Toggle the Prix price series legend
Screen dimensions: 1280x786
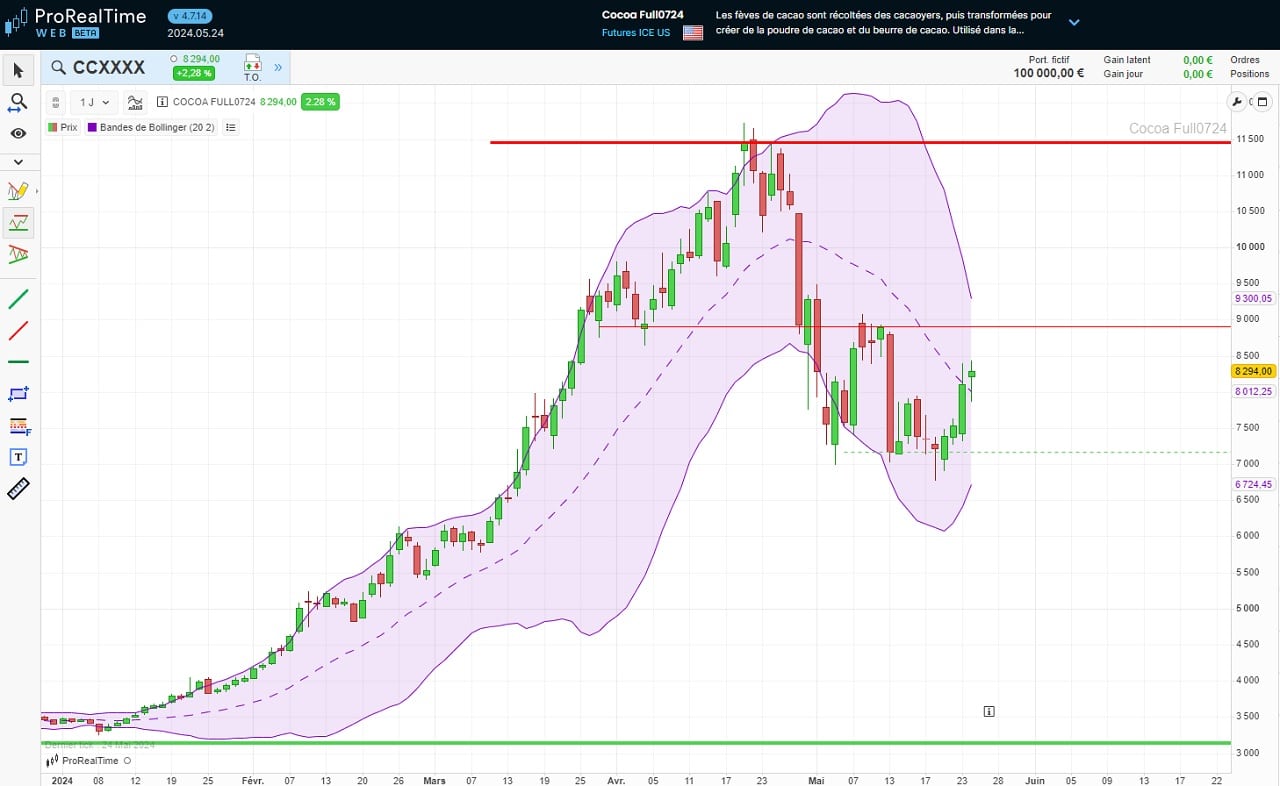pos(63,127)
